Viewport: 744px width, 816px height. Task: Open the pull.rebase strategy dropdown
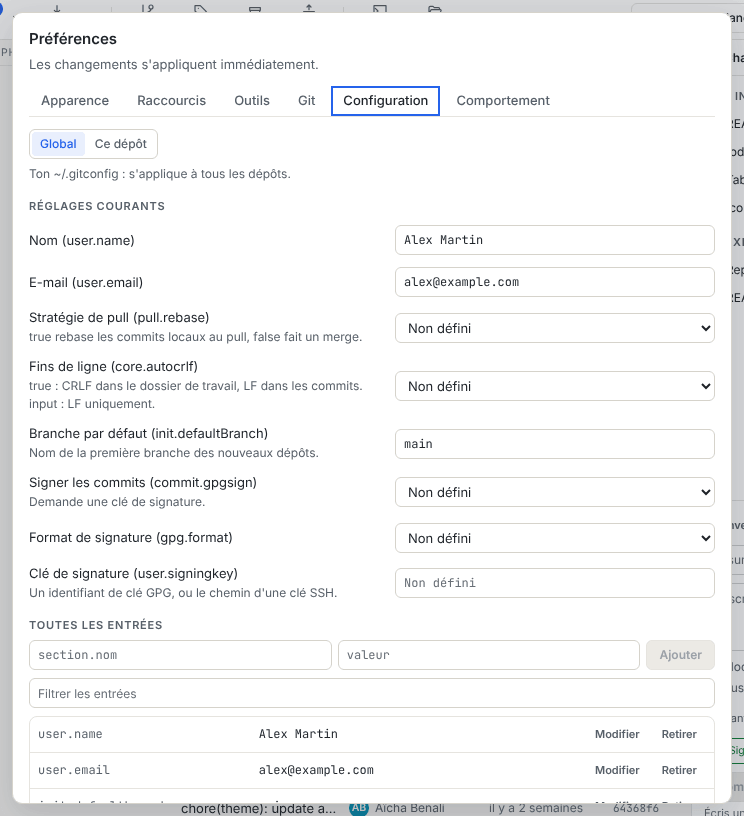[x=555, y=328]
